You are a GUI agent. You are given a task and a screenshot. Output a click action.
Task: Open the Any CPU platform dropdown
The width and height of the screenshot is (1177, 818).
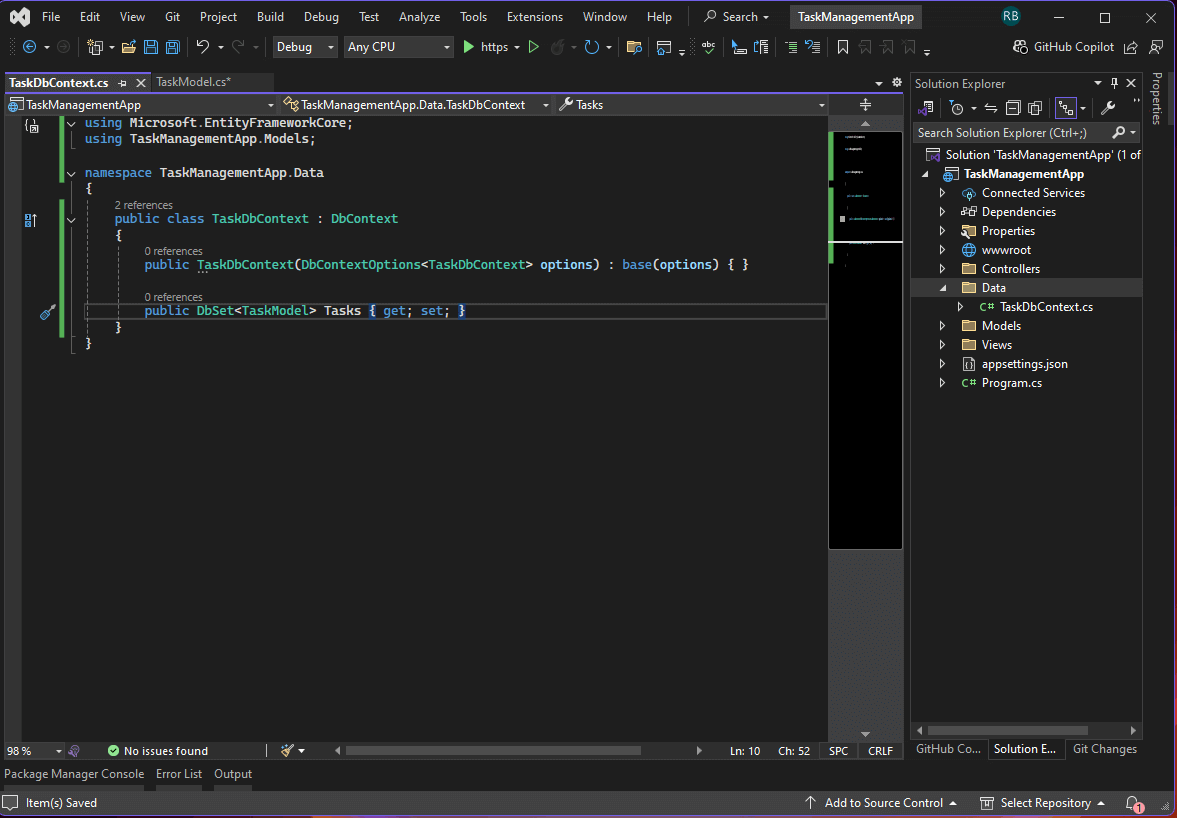[398, 47]
